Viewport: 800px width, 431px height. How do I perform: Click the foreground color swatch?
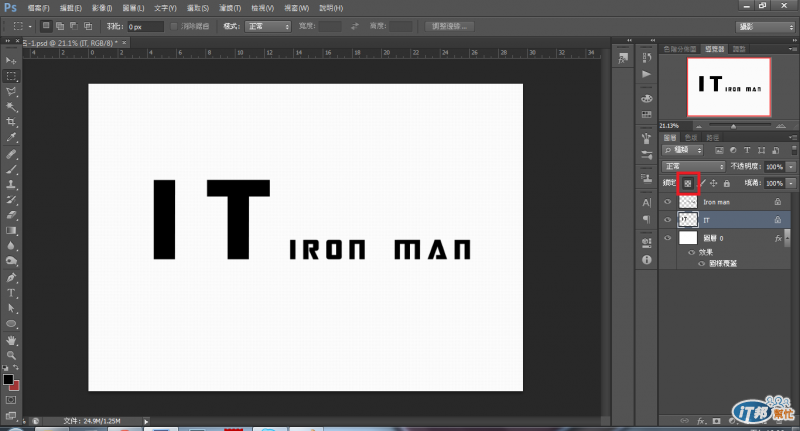coord(8,381)
